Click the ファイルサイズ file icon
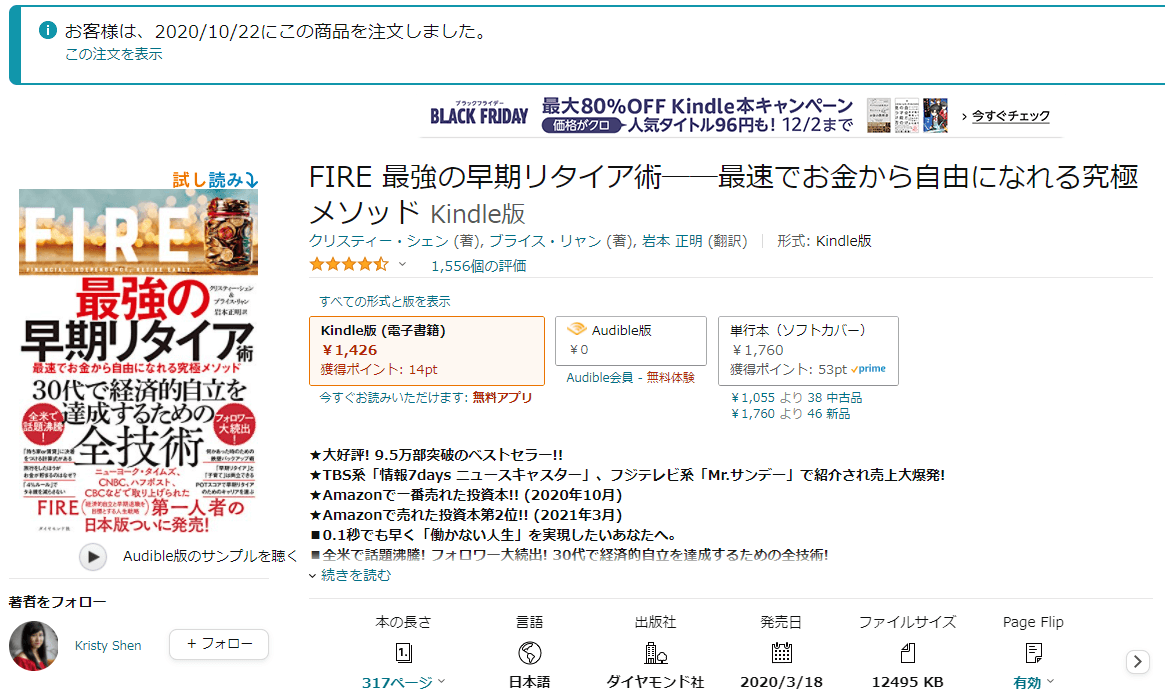 click(907, 653)
